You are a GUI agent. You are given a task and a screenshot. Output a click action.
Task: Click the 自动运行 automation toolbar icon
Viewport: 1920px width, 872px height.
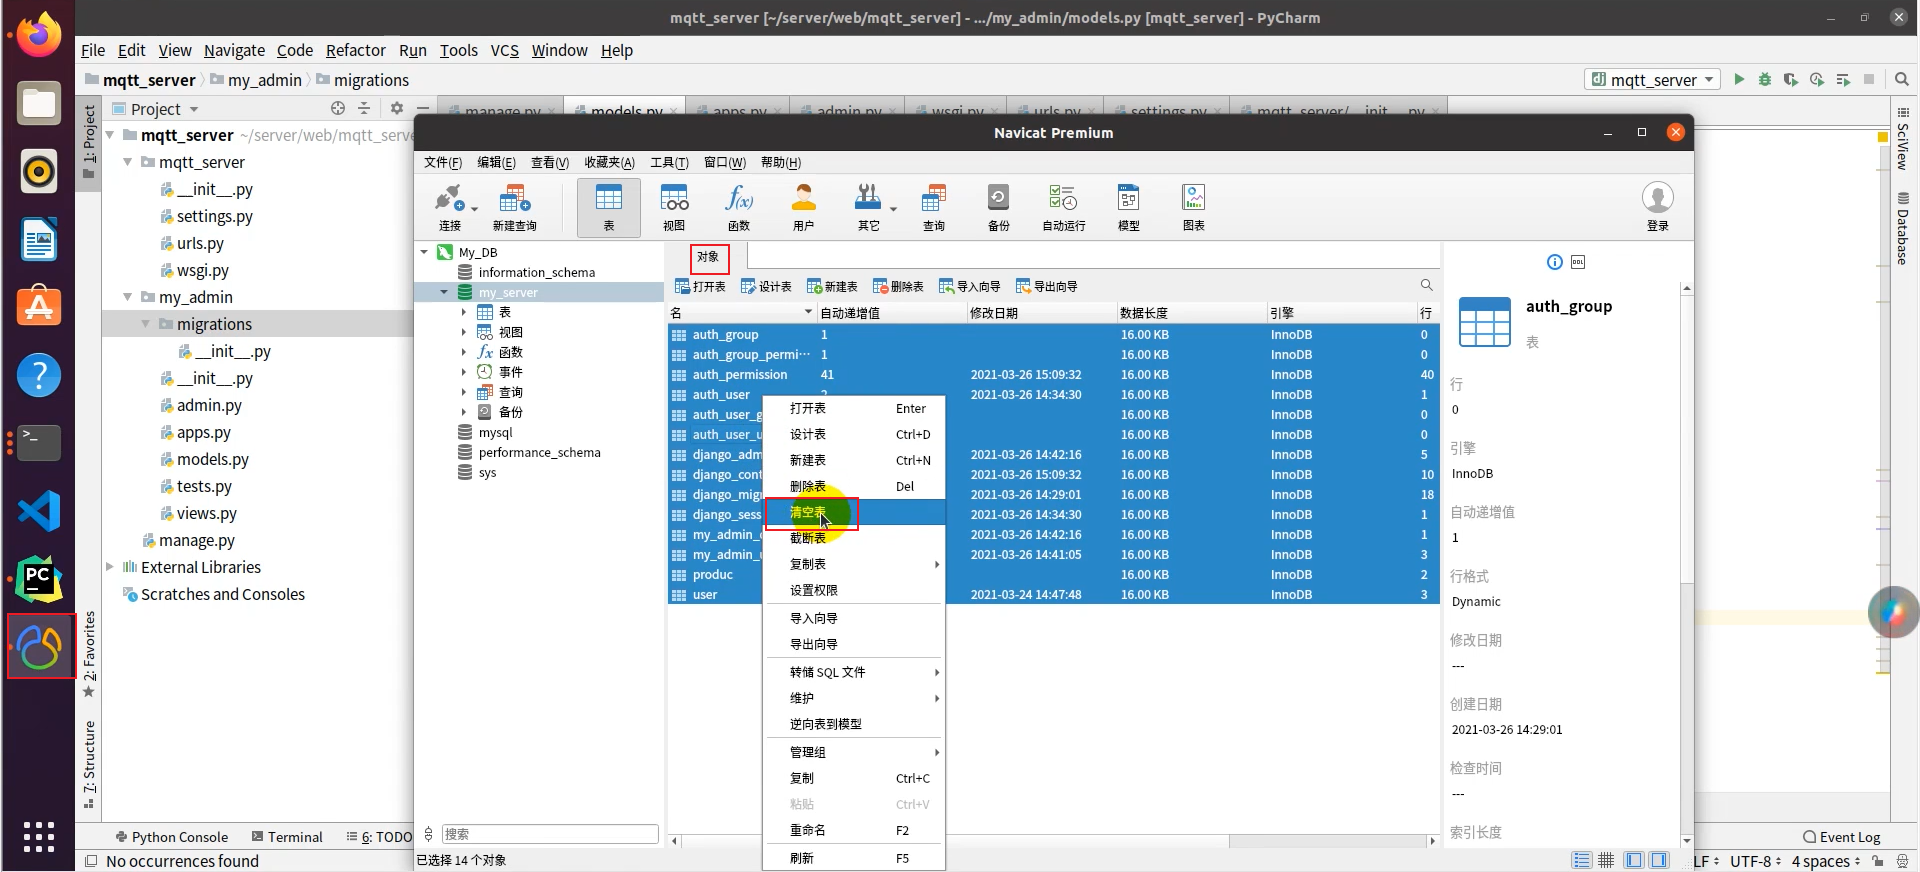click(x=1063, y=207)
